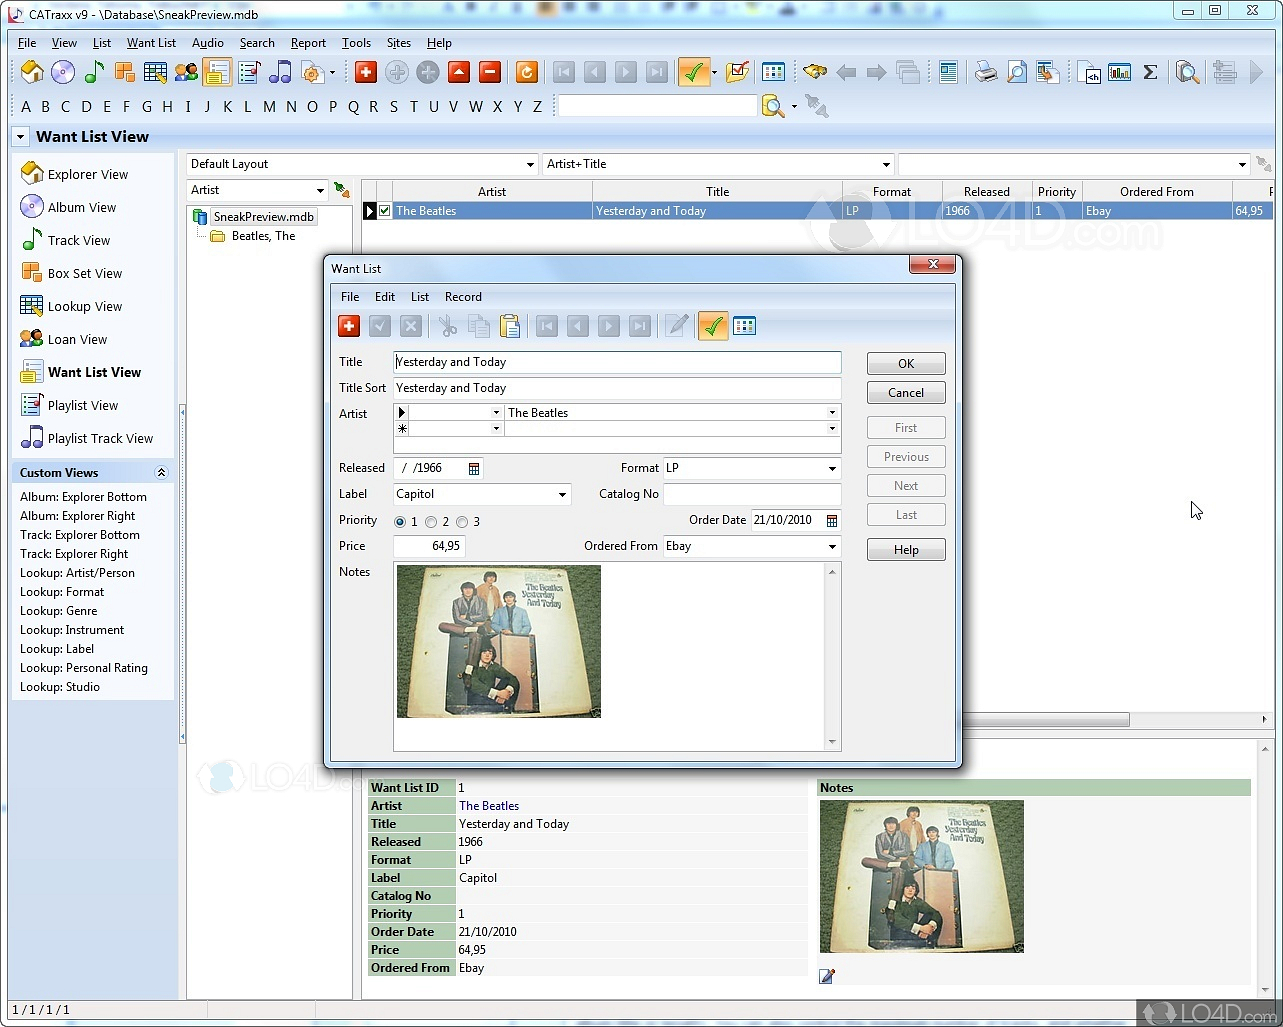1283x1027 pixels.
Task: Click into the Catalog No field
Action: tap(752, 494)
